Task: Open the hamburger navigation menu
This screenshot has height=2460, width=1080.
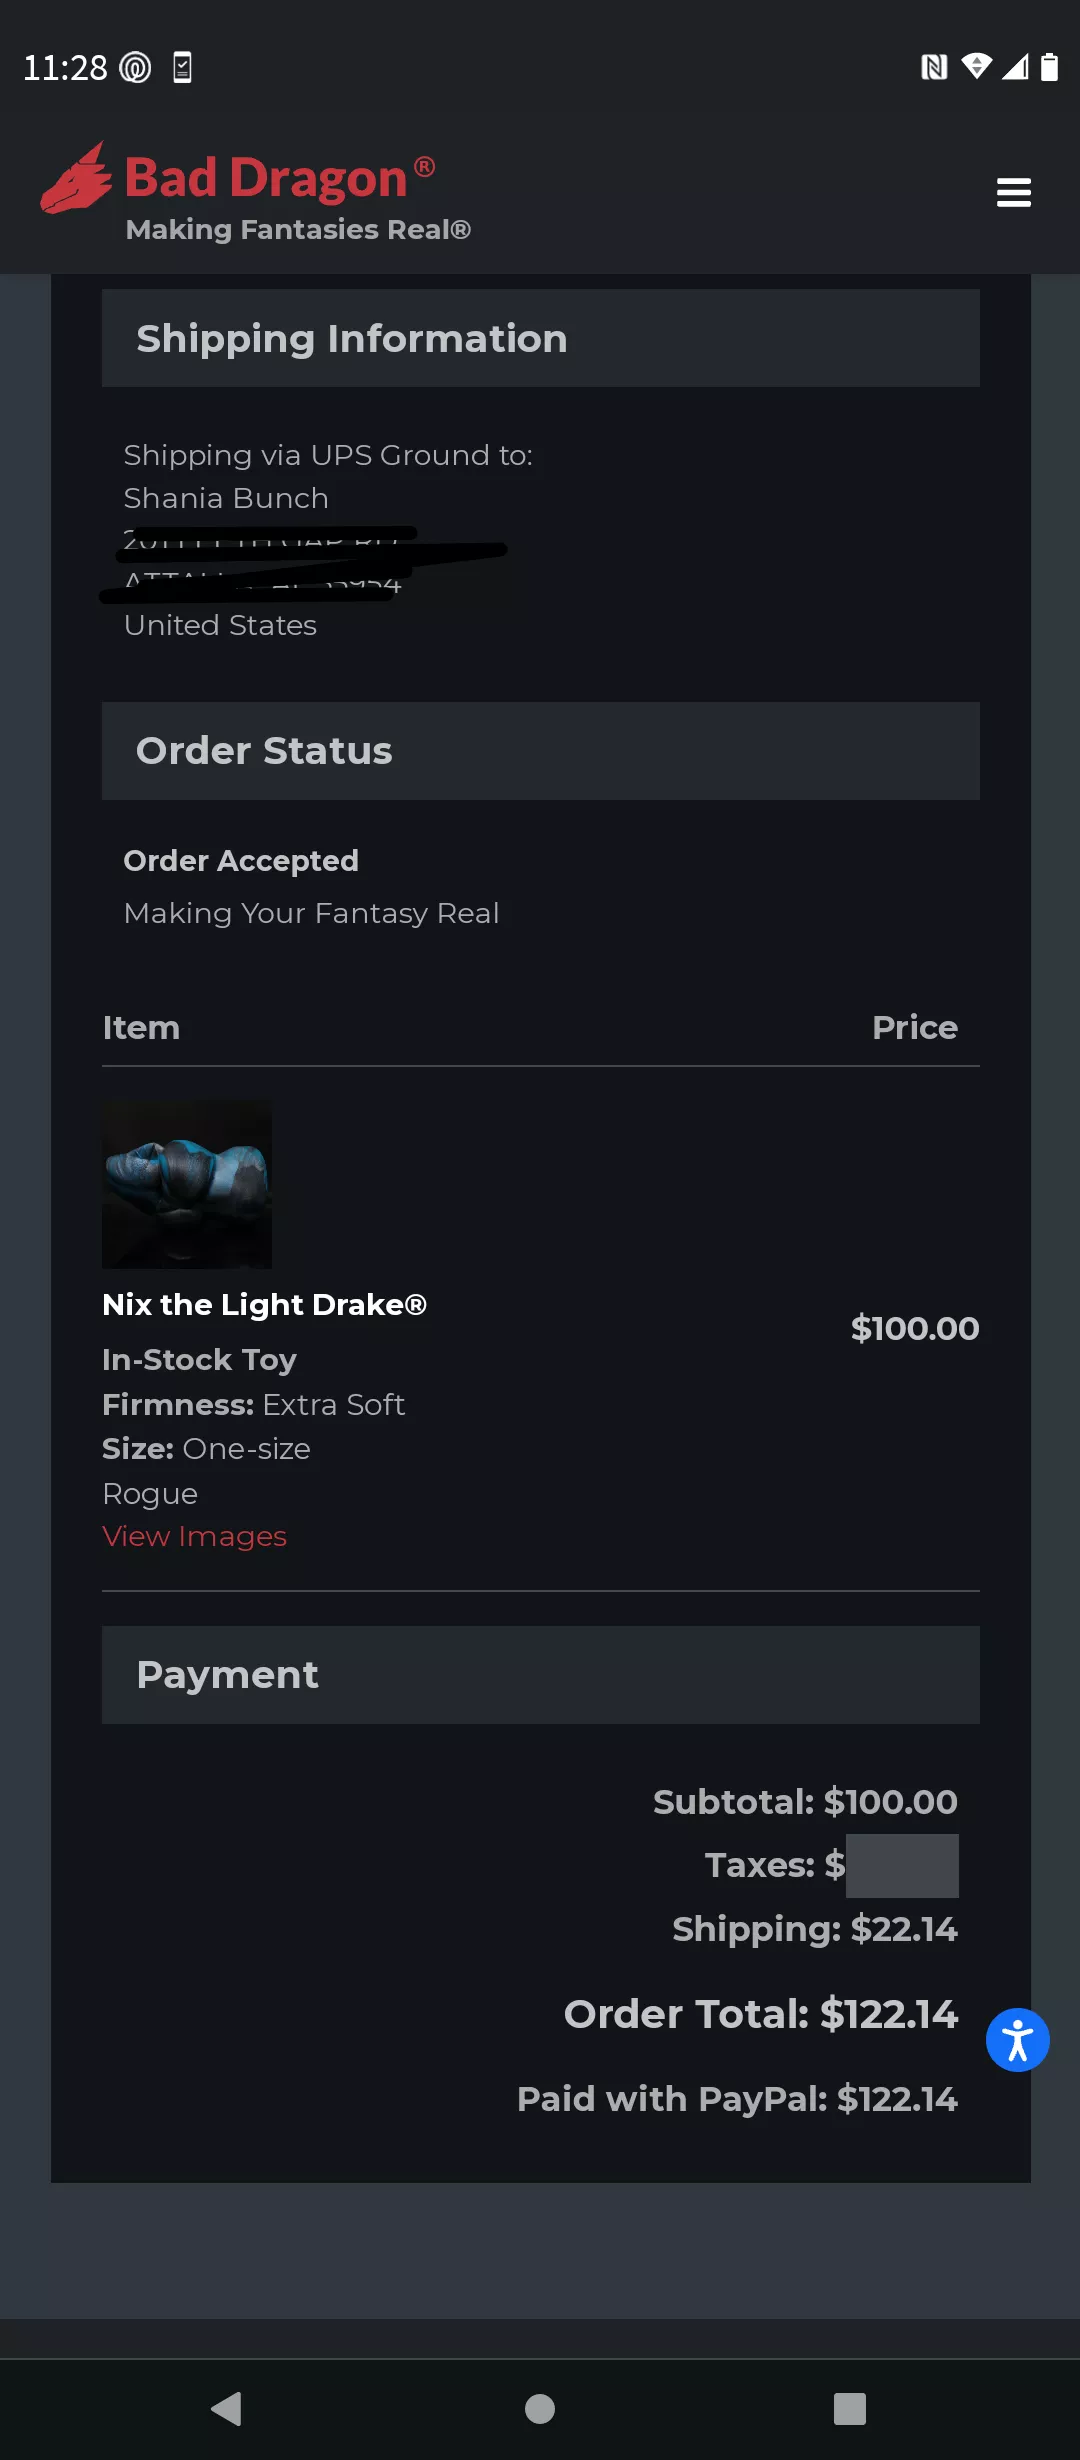Action: (1013, 192)
